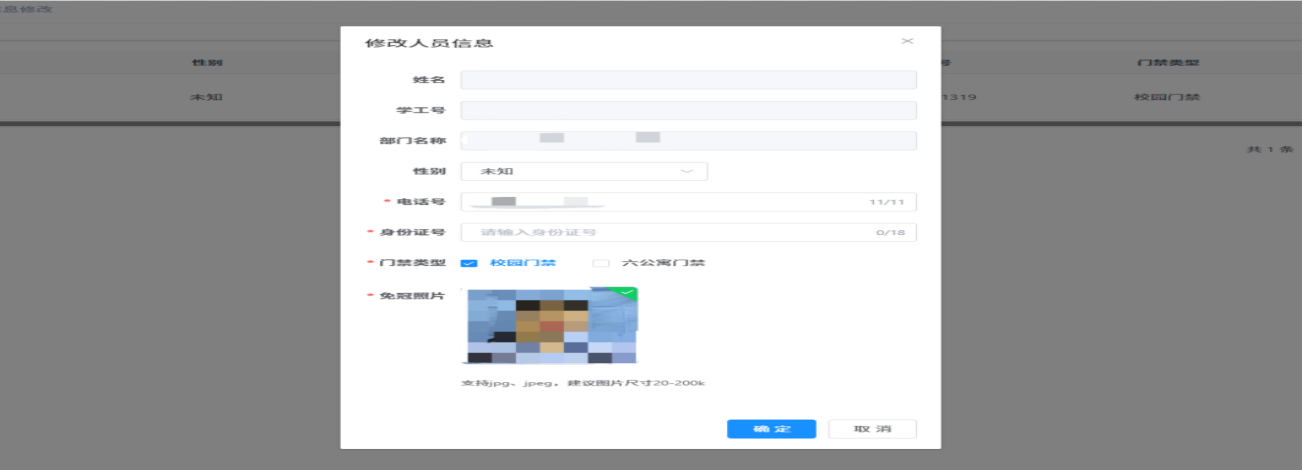Focus the 姓名 input field
1302x470 pixels.
pos(688,80)
